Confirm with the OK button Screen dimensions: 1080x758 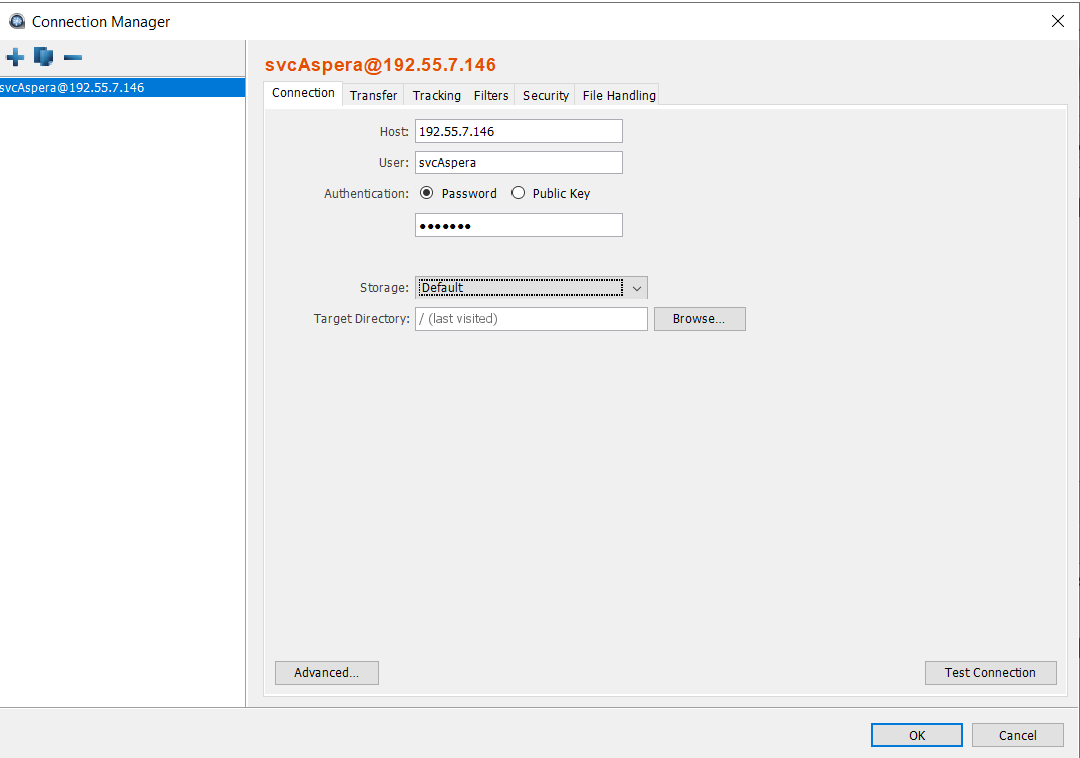(916, 735)
